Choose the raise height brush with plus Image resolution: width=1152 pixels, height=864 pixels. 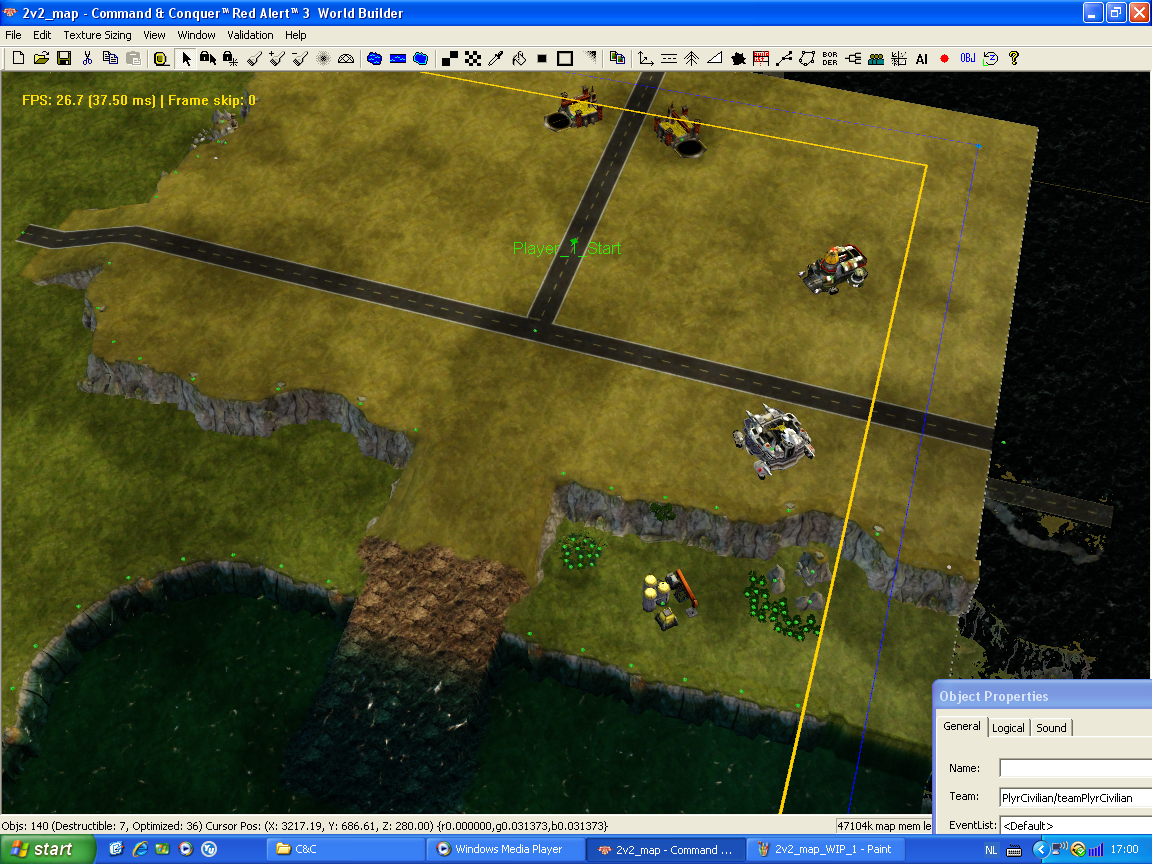[277, 58]
